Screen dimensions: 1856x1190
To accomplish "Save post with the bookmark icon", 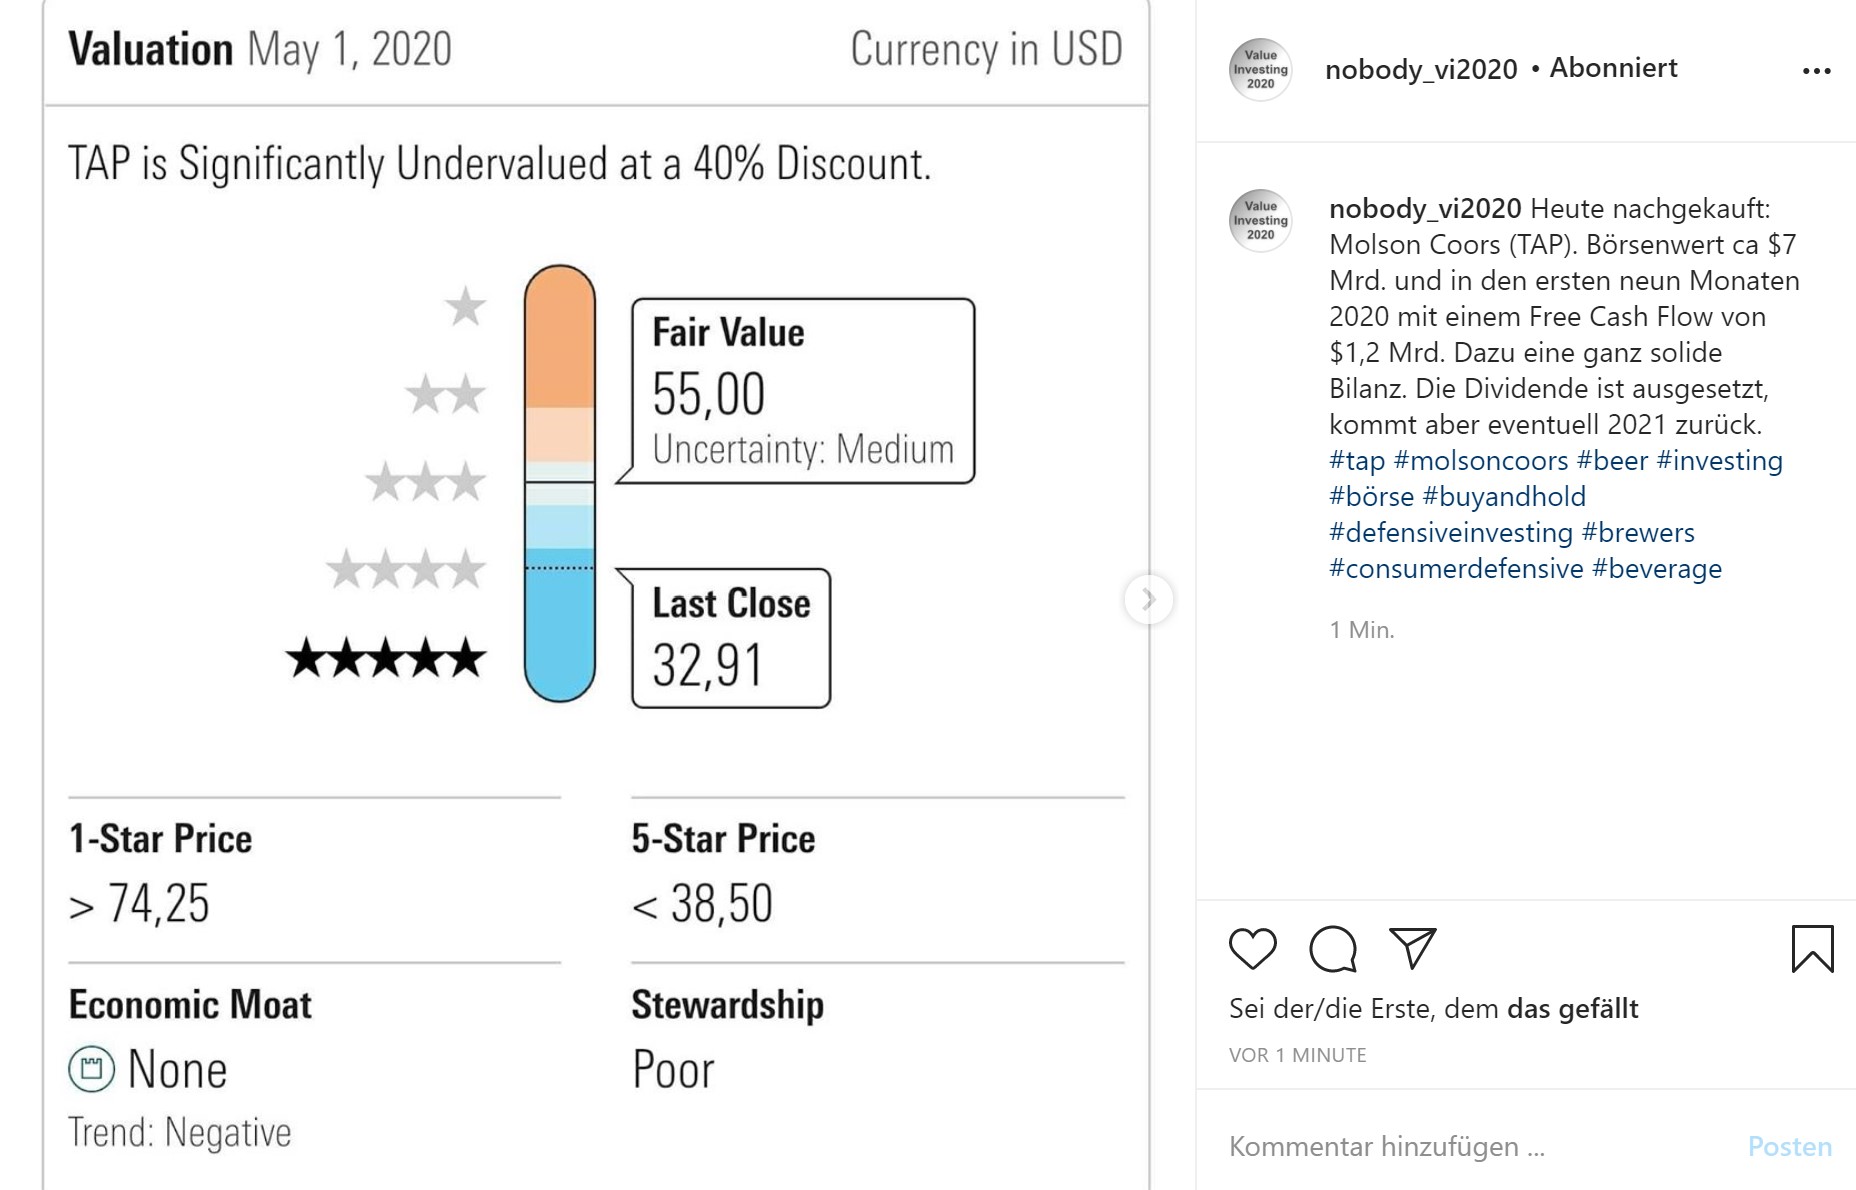I will 1812,948.
